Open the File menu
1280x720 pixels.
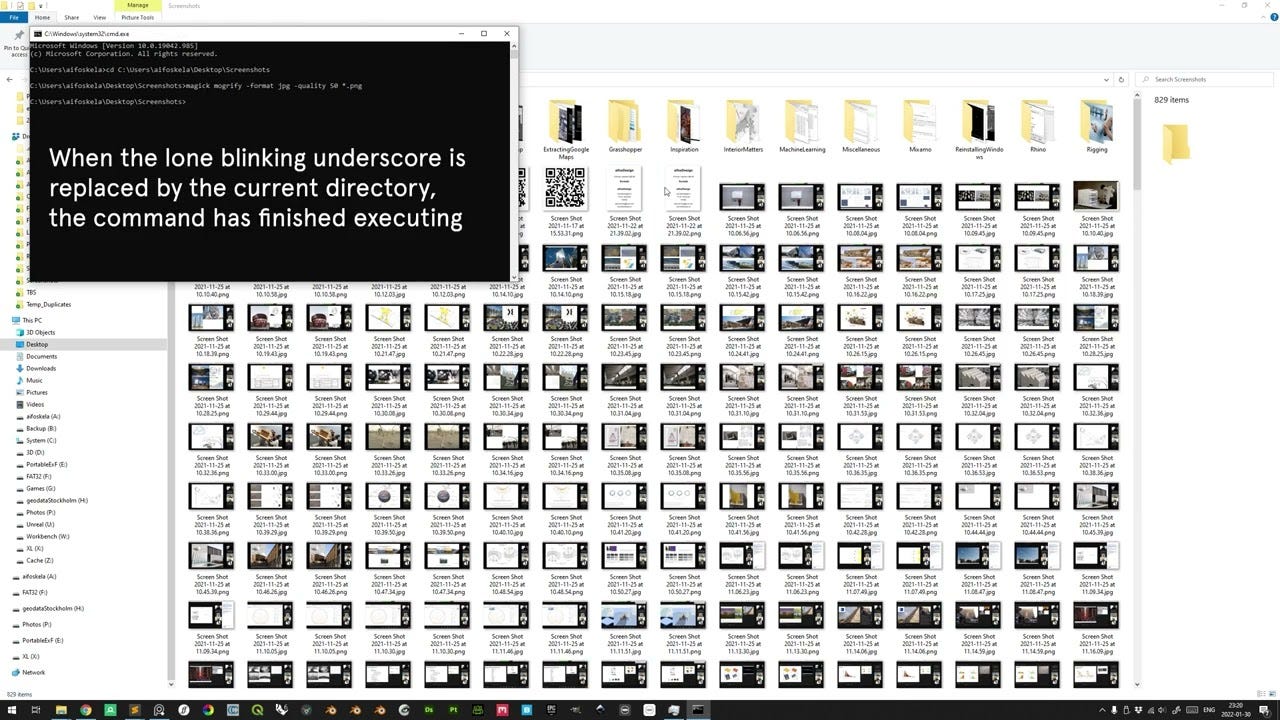click(14, 17)
